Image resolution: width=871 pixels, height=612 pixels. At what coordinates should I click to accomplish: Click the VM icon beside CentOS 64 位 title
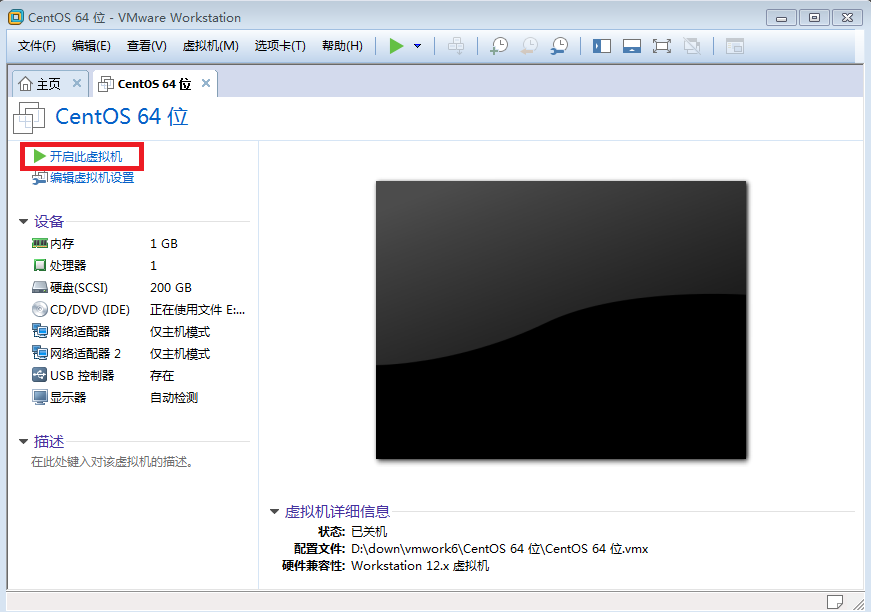[x=29, y=118]
